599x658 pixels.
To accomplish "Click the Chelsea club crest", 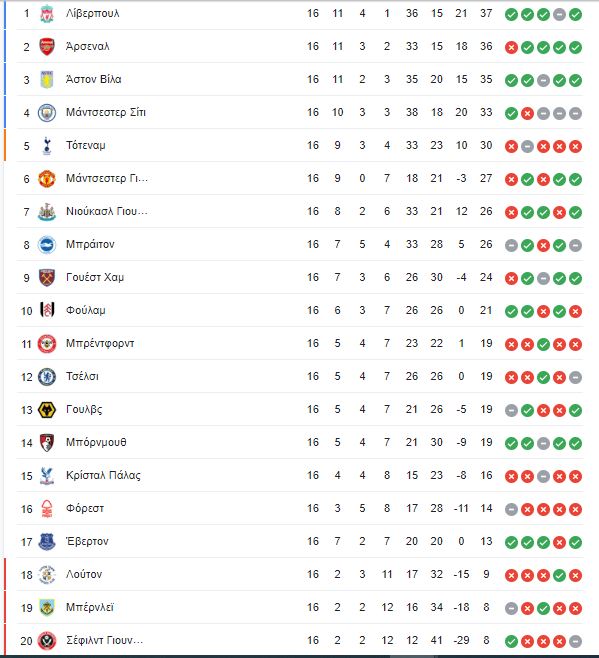I will coord(47,377).
